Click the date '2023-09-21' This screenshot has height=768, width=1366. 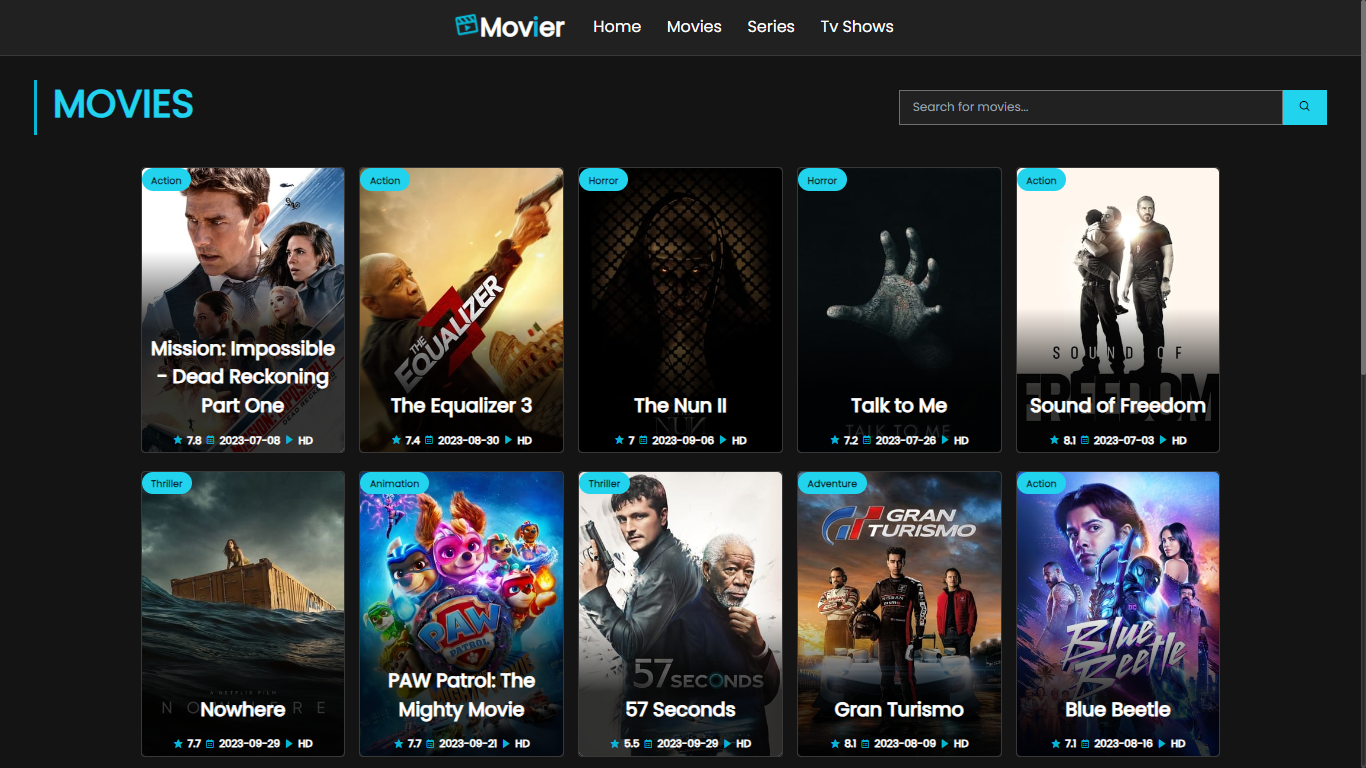(468, 744)
